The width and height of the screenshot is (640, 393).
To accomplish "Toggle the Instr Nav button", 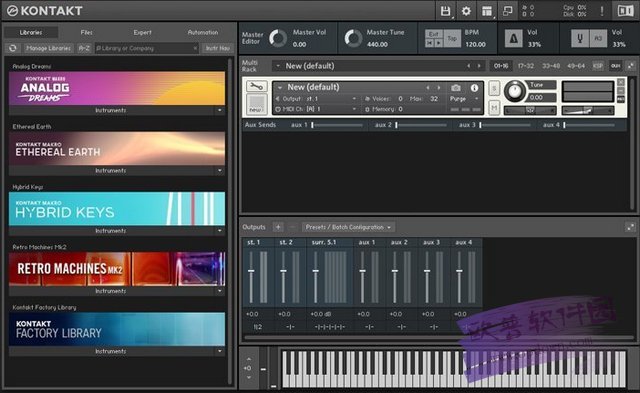I will pyautogui.click(x=218, y=48).
